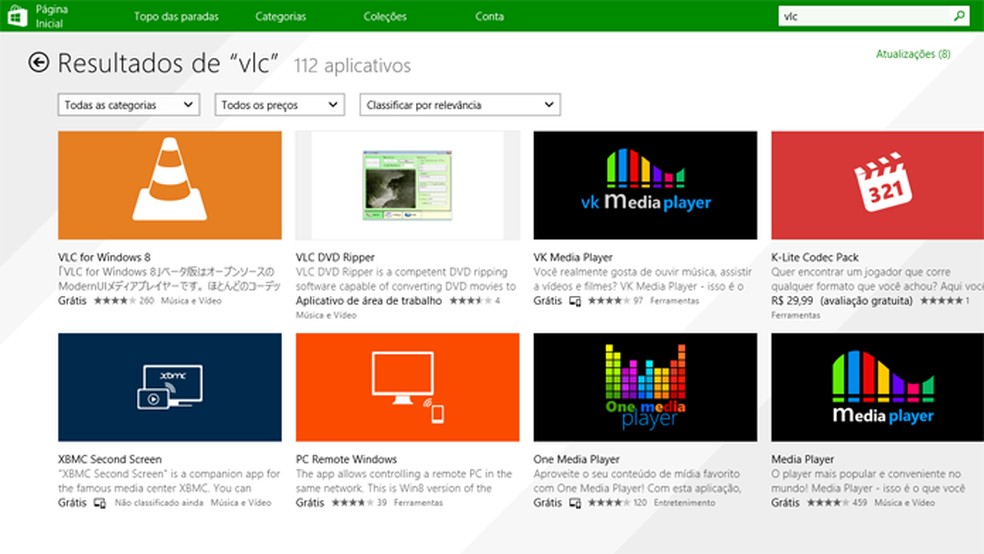The height and width of the screenshot is (554, 984).
Task: Click Atualizações (8) link
Action: click(x=913, y=54)
